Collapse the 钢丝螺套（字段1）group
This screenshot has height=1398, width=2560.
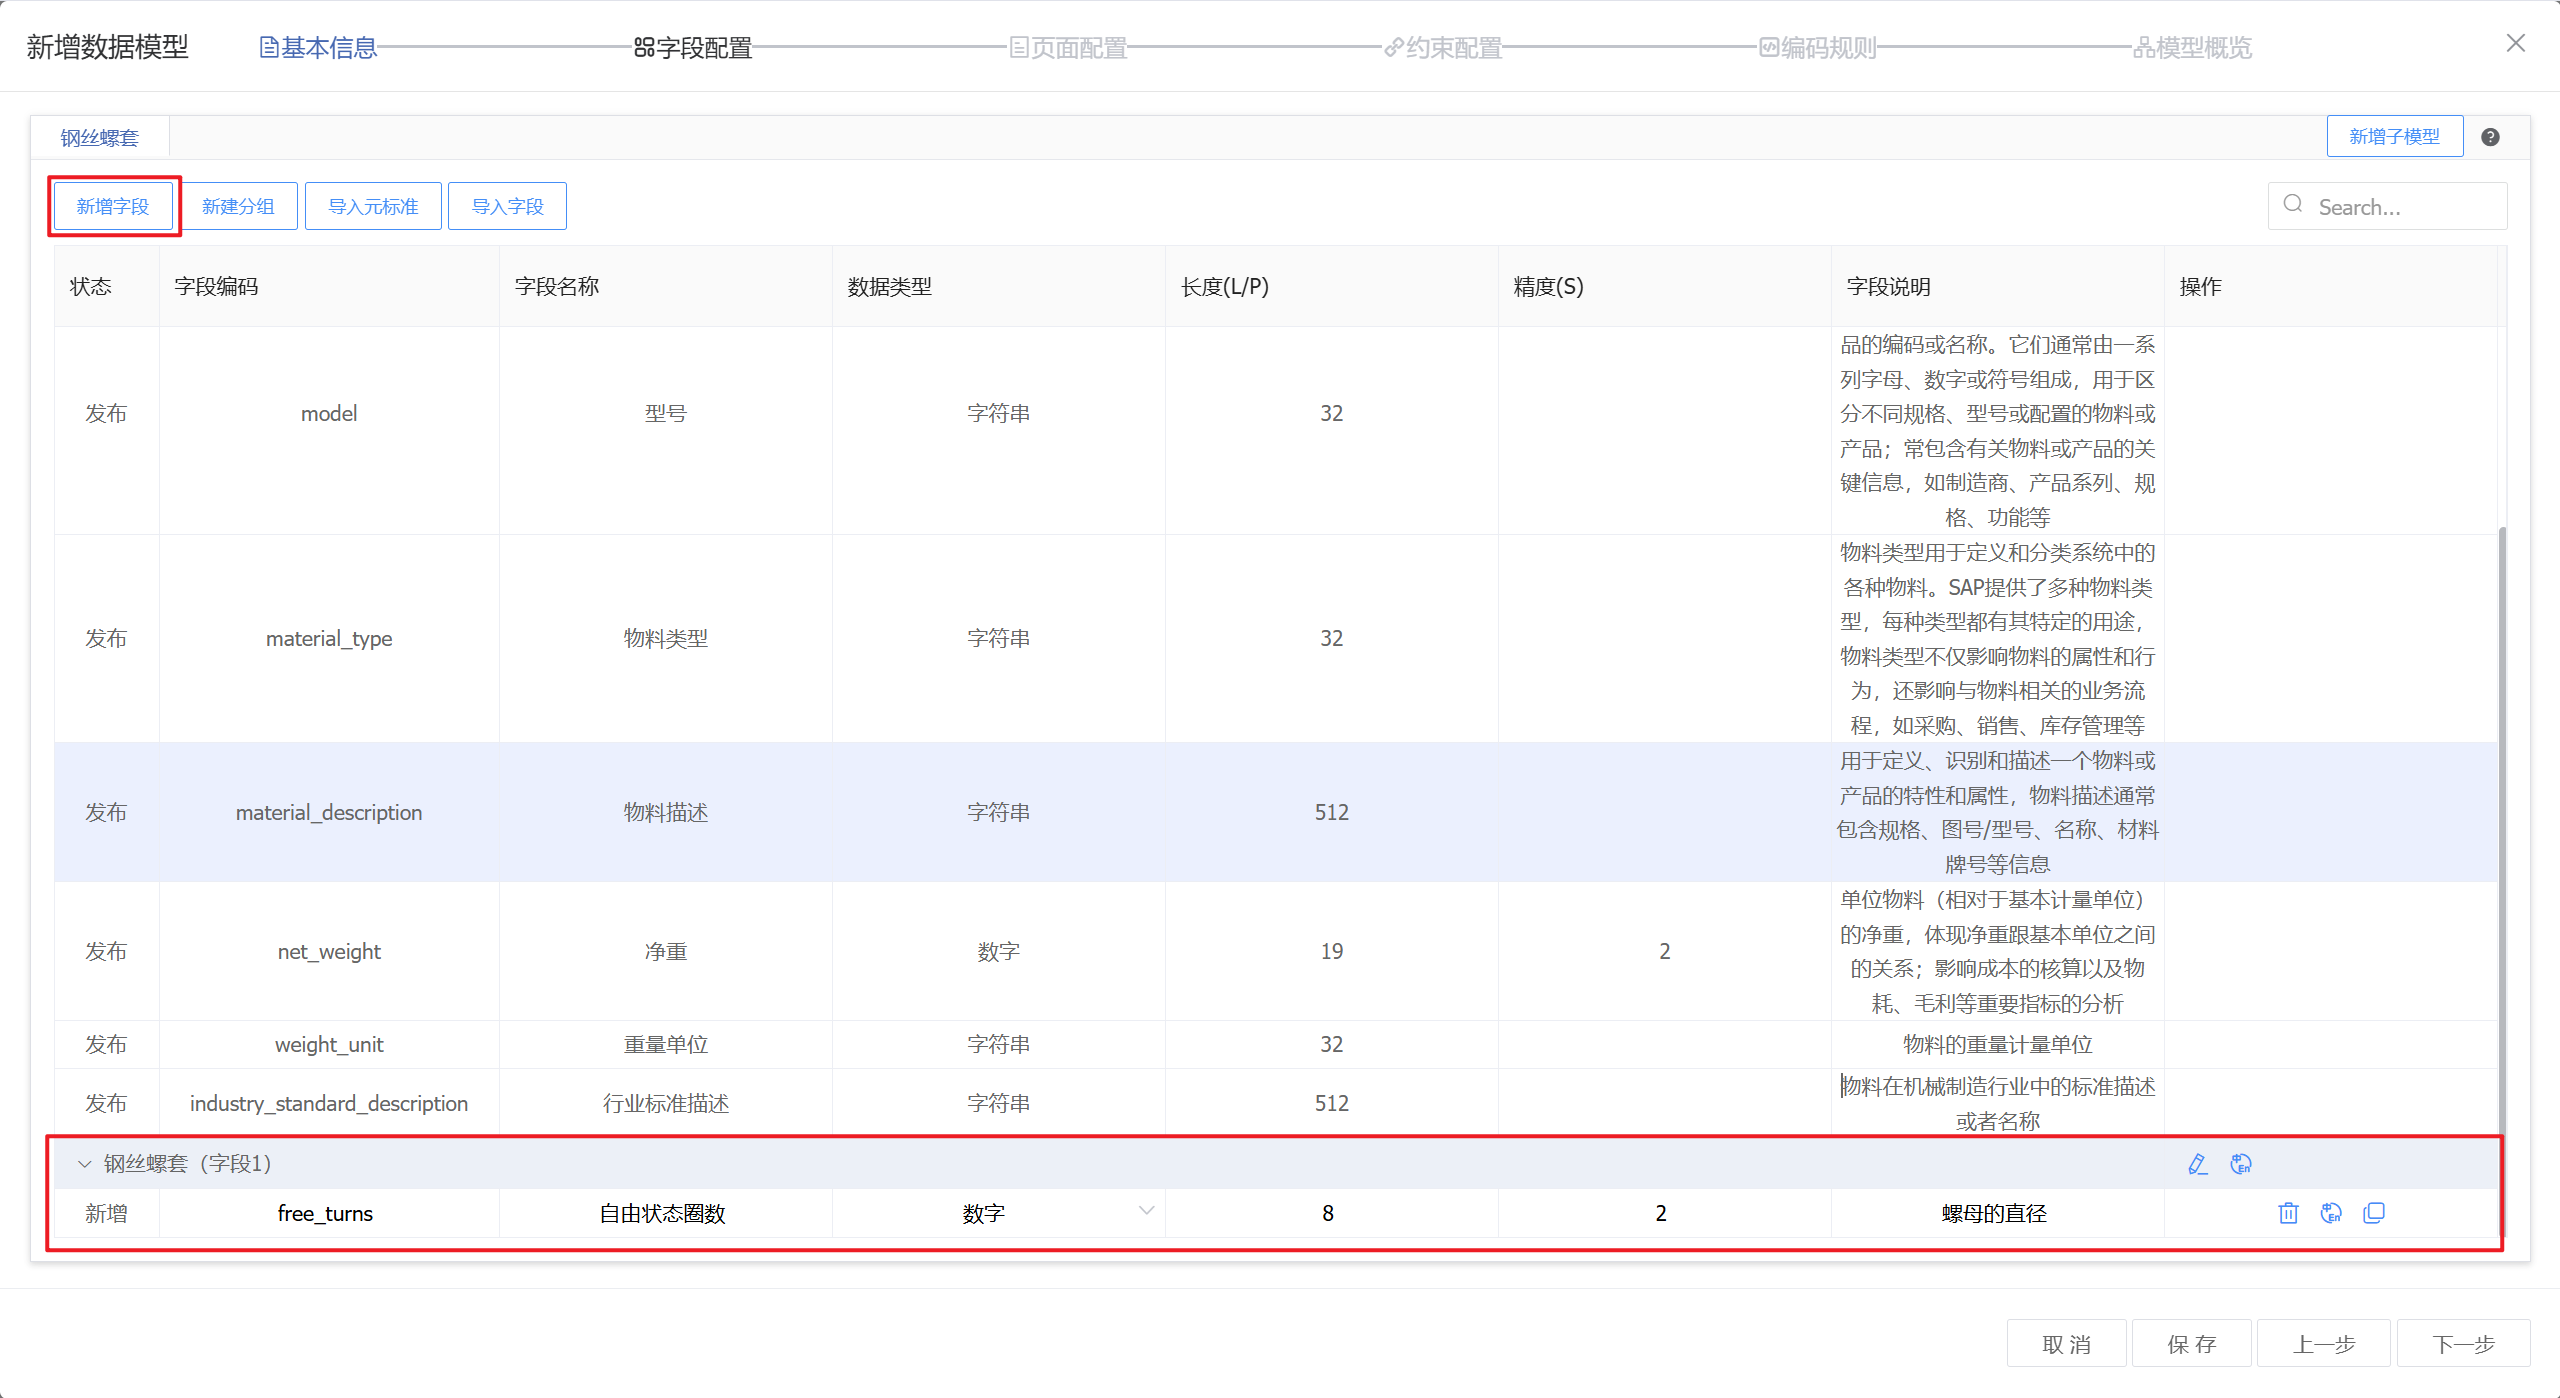click(x=85, y=1164)
